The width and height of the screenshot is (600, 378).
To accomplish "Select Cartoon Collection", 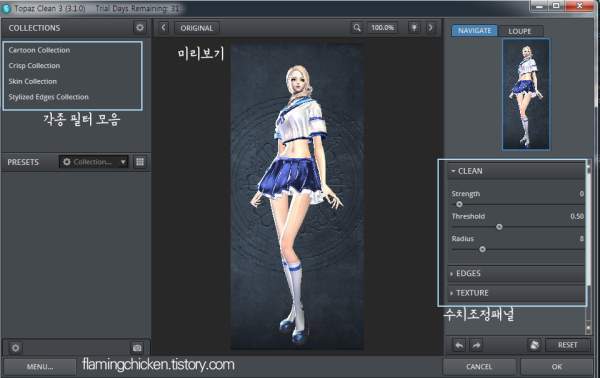I will point(39,50).
